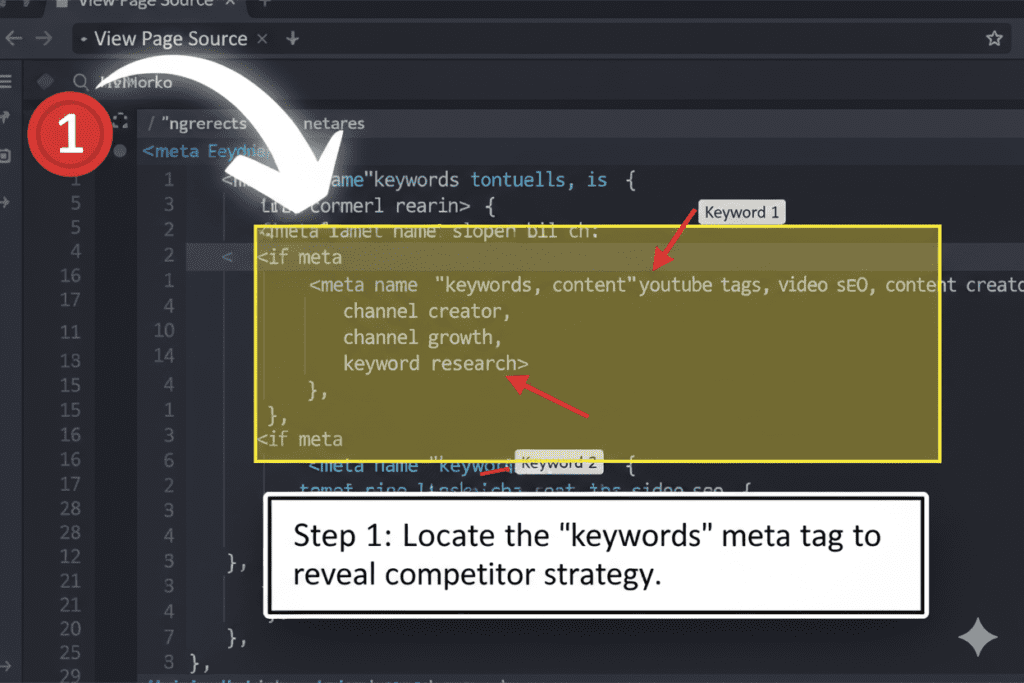Click the sparkle icon at the bottom right
The width and height of the screenshot is (1024, 683).
click(977, 637)
